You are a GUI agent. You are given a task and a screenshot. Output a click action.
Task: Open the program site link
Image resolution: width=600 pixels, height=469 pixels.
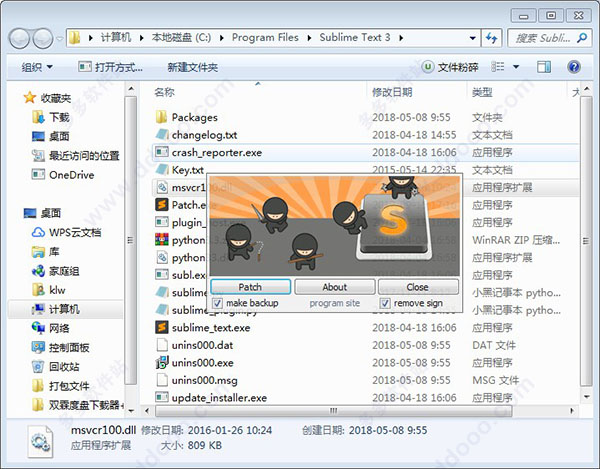(334, 303)
